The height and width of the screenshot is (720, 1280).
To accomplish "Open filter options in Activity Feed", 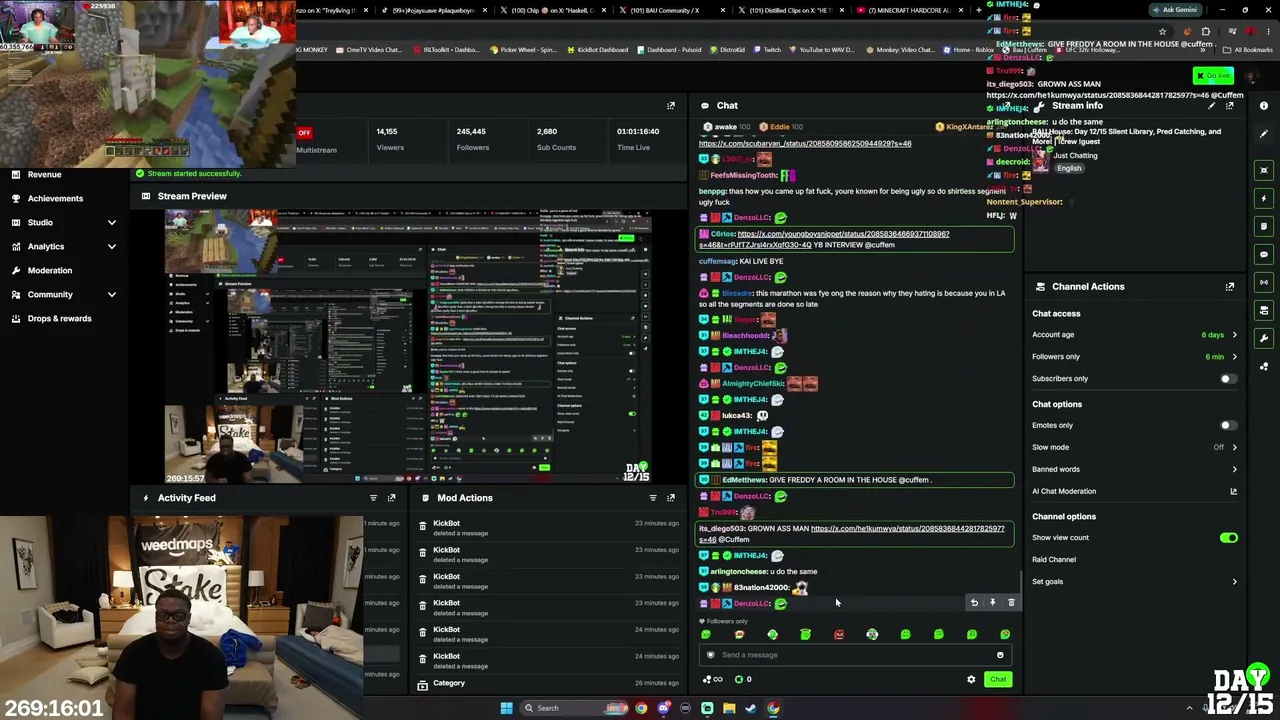I will pyautogui.click(x=373, y=498).
